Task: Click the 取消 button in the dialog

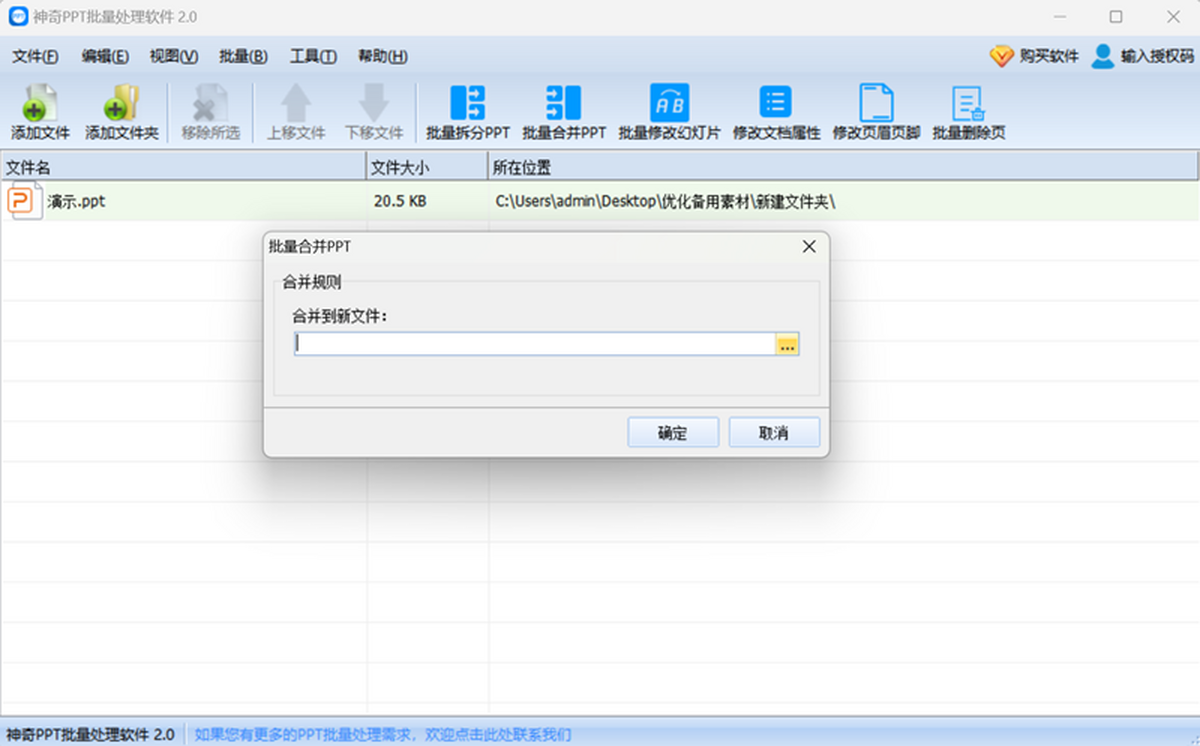Action: [774, 433]
